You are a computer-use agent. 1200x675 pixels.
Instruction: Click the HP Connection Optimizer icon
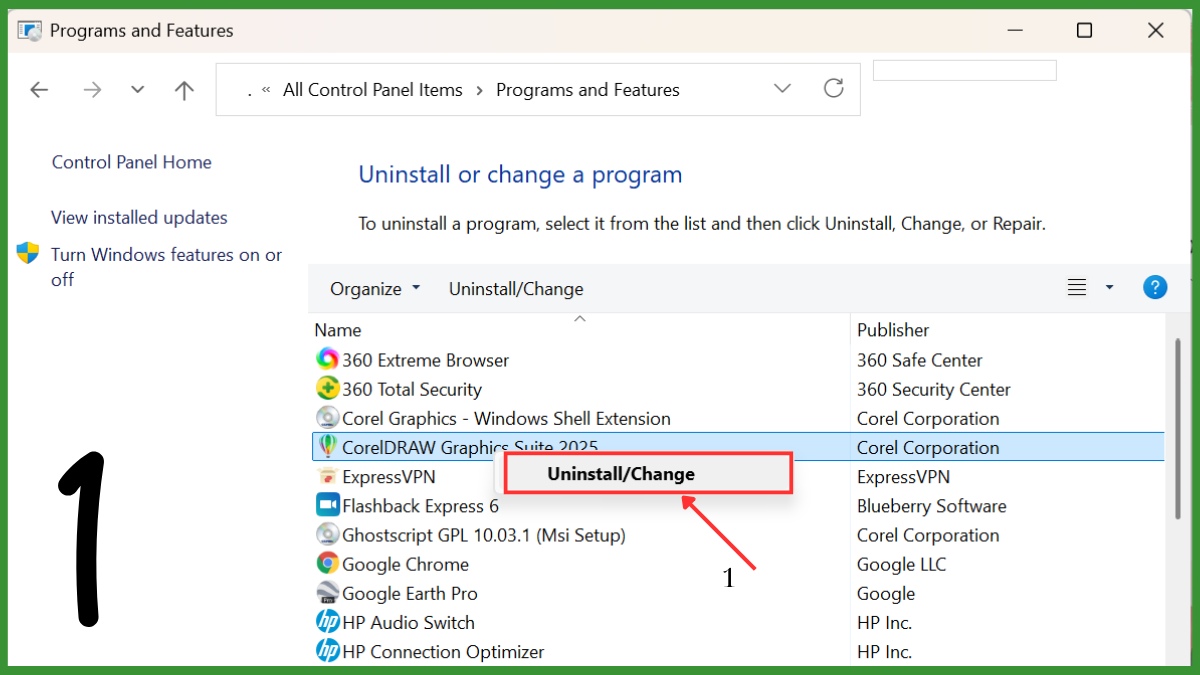(x=327, y=651)
